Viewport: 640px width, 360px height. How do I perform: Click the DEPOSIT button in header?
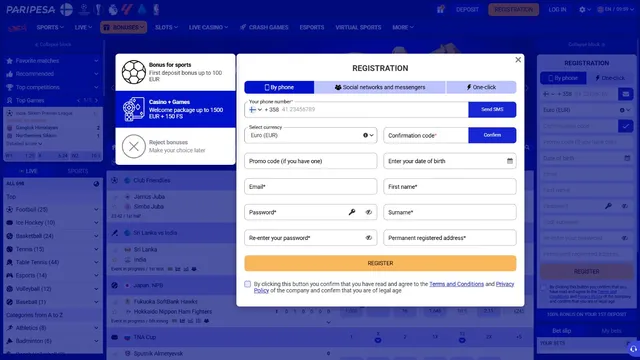pyautogui.click(x=467, y=9)
